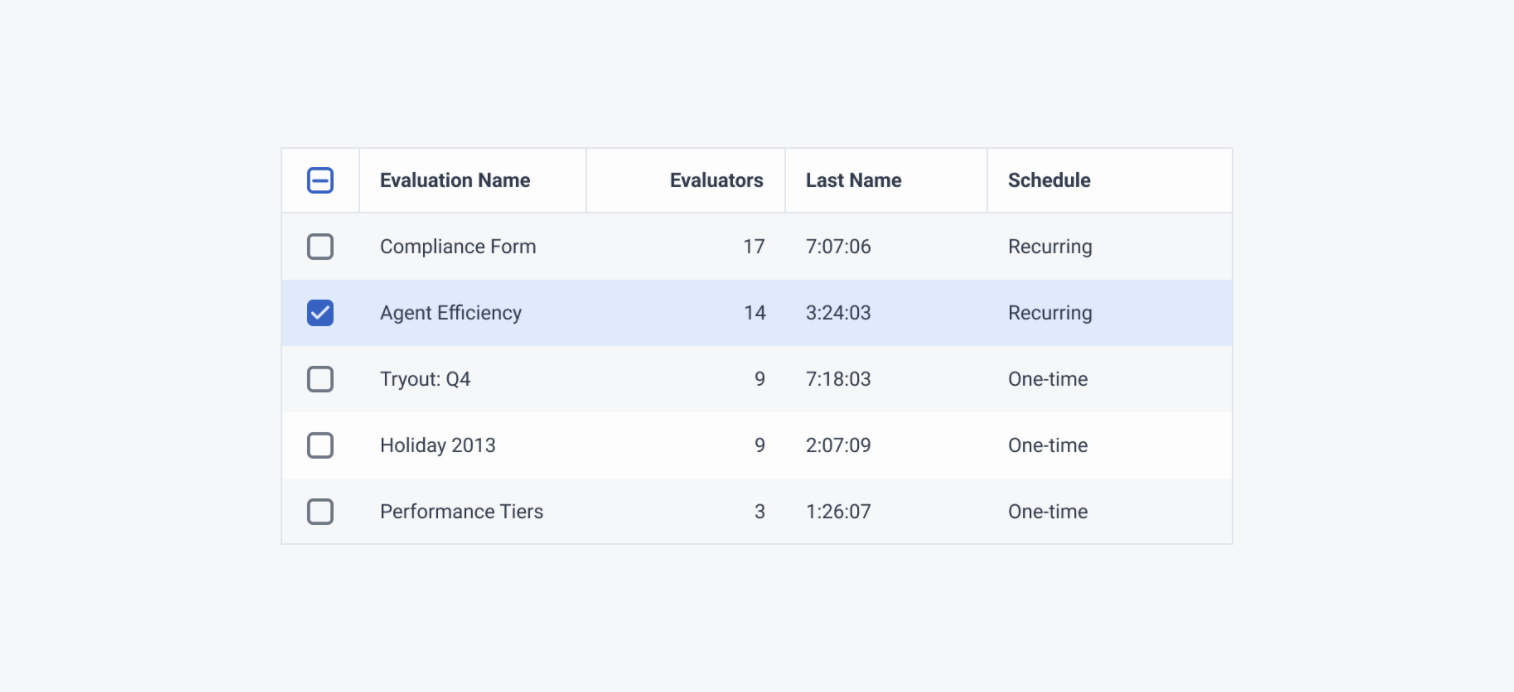
Task: Click Recurring in the Compliance Form row
Action: pyautogui.click(x=1050, y=247)
